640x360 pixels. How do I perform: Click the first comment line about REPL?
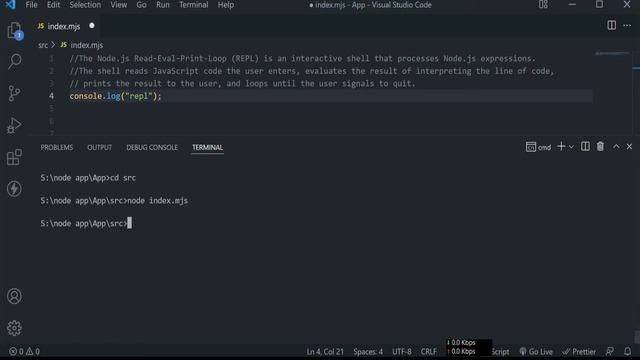coord(302,58)
